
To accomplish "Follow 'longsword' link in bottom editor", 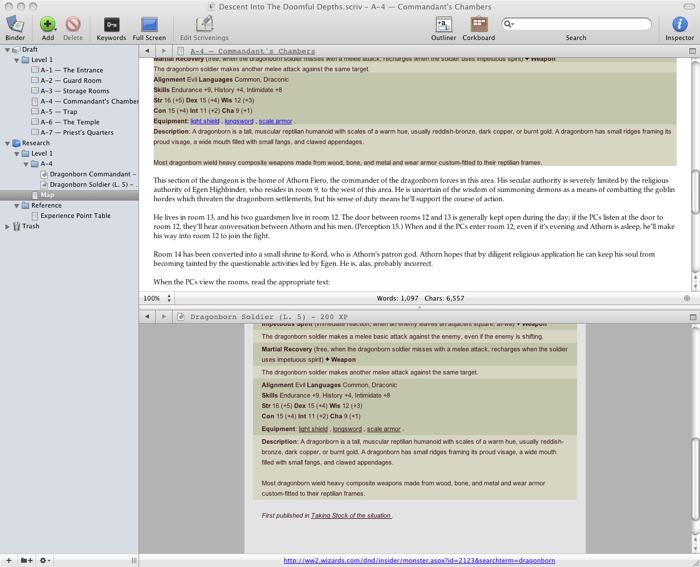I will point(347,429).
